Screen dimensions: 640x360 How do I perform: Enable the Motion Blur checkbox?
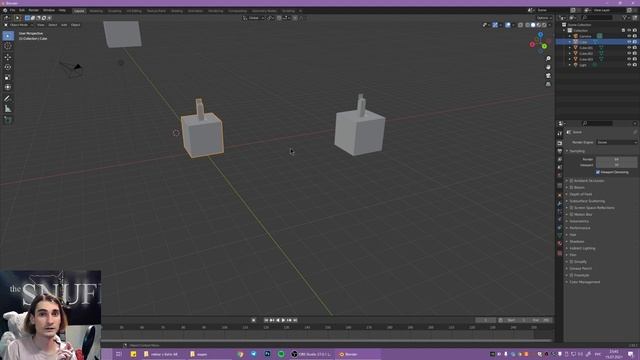point(571,214)
